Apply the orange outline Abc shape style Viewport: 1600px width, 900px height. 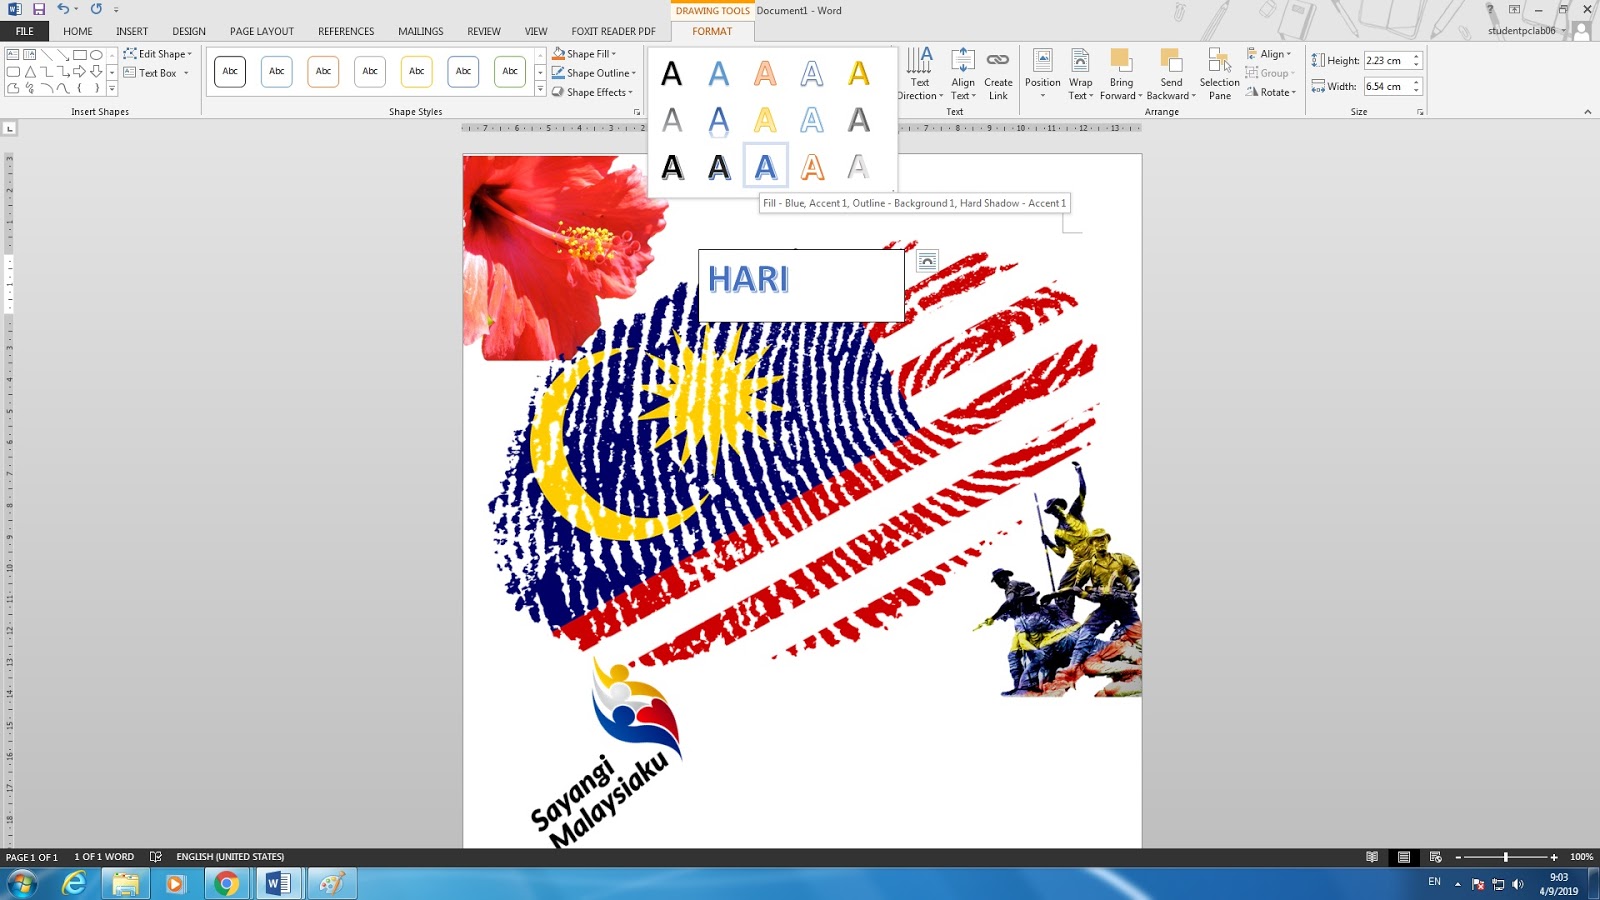coord(323,71)
